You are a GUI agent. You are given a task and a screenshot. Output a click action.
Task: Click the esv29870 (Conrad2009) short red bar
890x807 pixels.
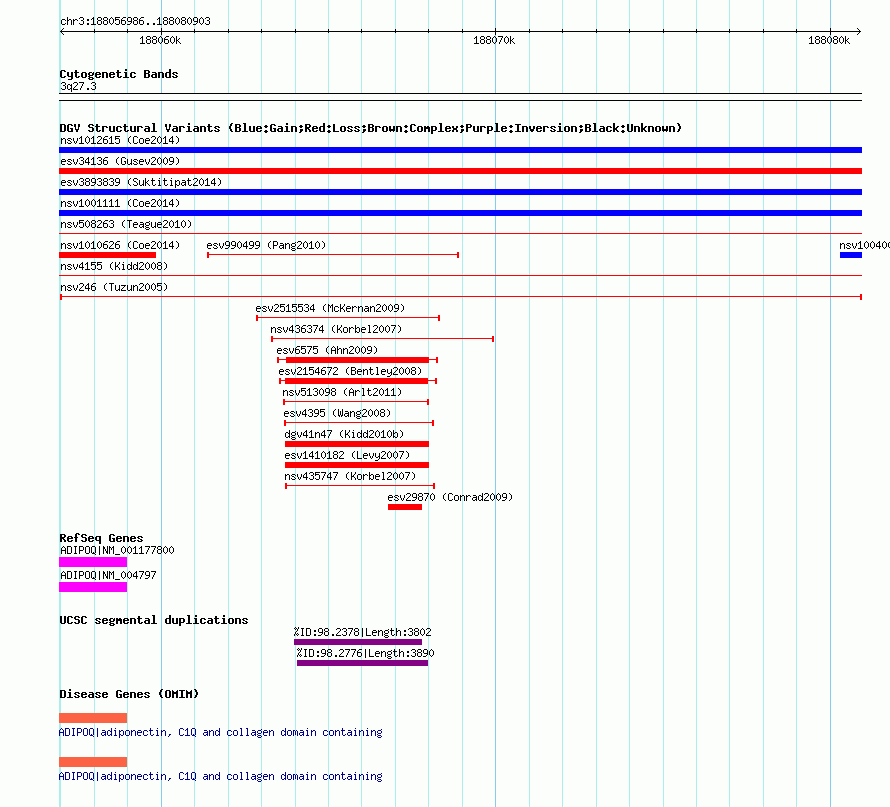tap(405, 507)
